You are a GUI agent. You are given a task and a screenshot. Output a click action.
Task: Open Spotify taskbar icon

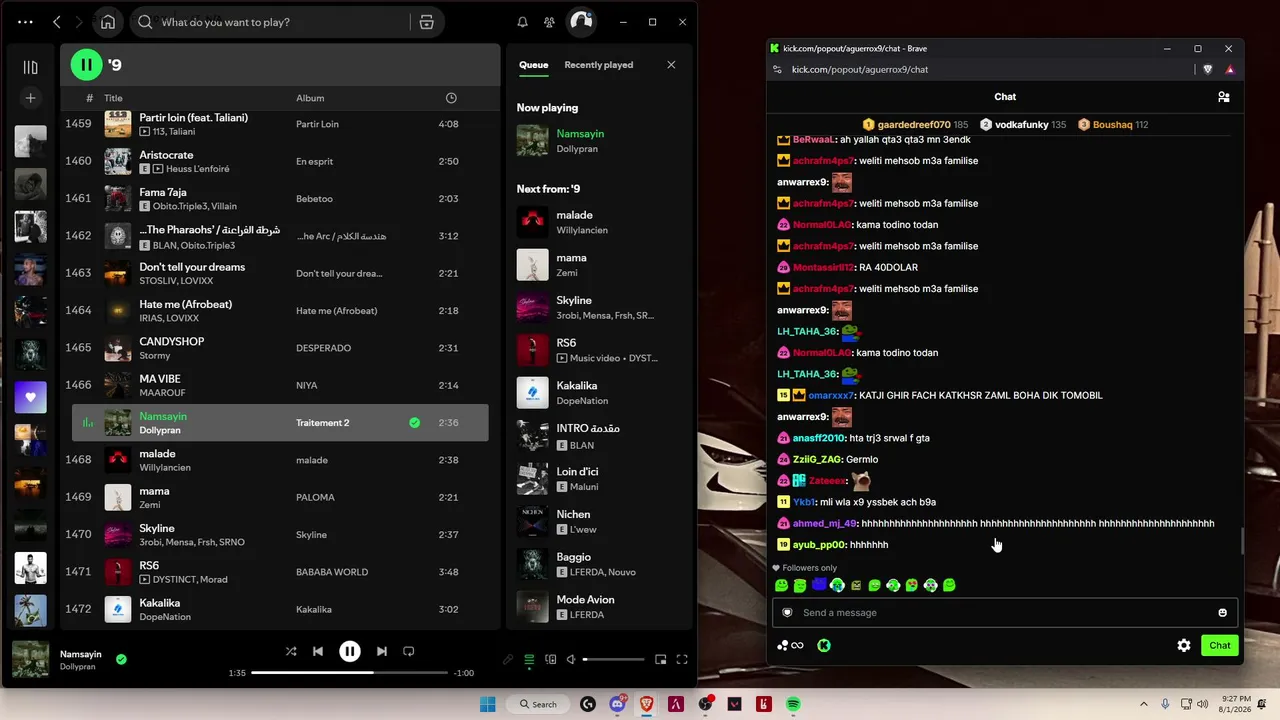(793, 704)
